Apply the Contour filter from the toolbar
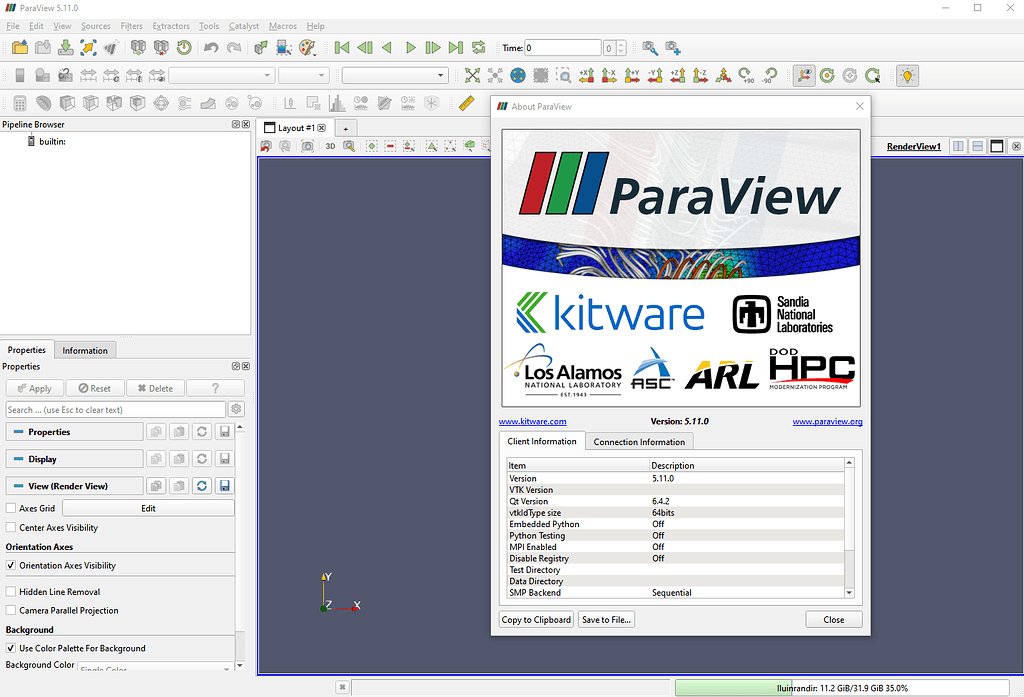 tap(42, 102)
